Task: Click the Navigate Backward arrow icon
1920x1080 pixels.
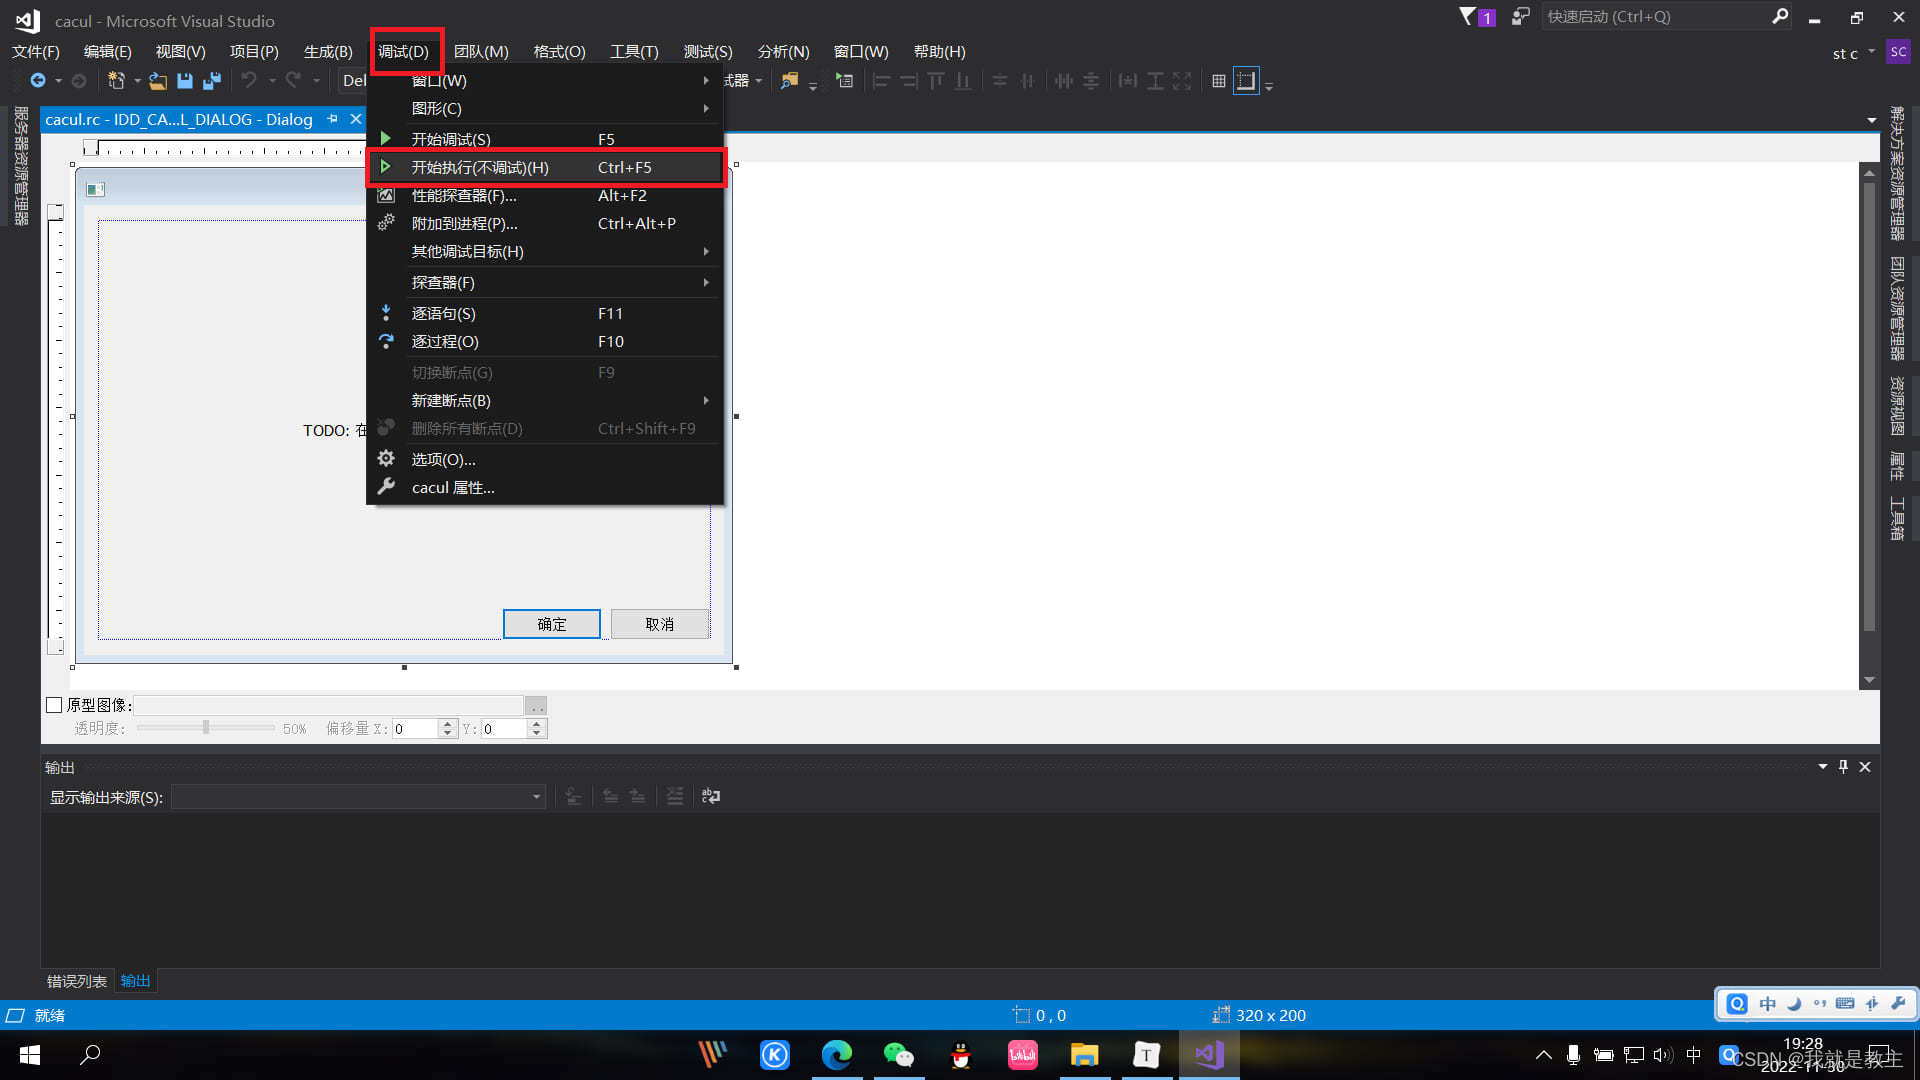Action: 38,81
